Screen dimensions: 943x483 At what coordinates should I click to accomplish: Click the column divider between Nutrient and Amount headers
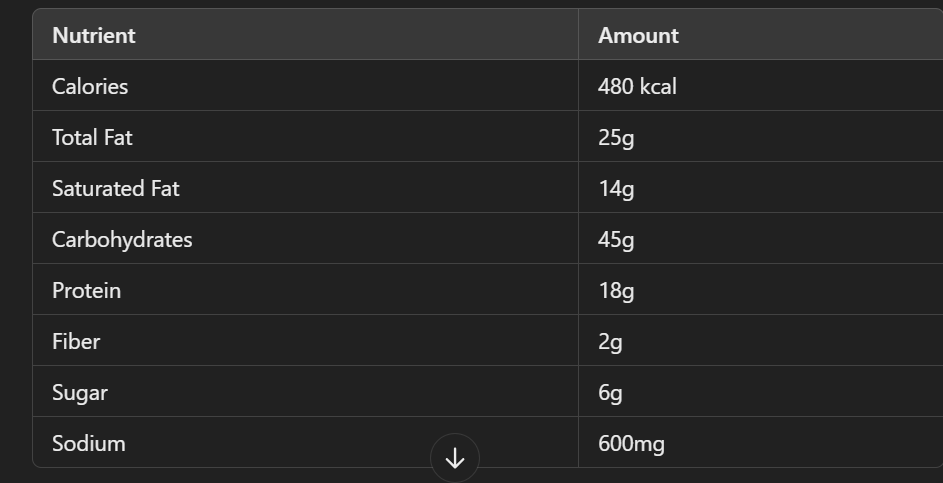point(578,36)
